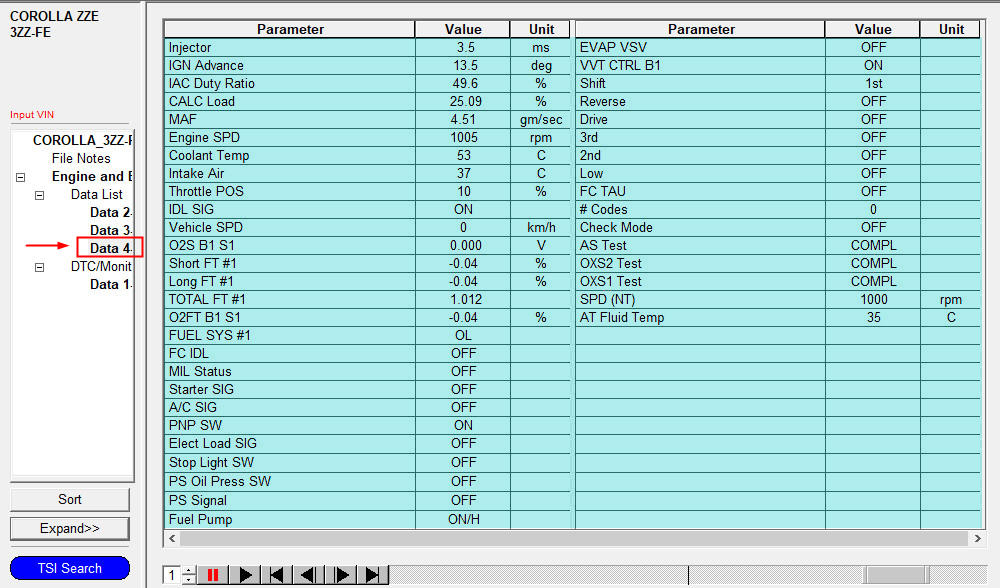
Task: Click the playback speed number field
Action: [172, 575]
